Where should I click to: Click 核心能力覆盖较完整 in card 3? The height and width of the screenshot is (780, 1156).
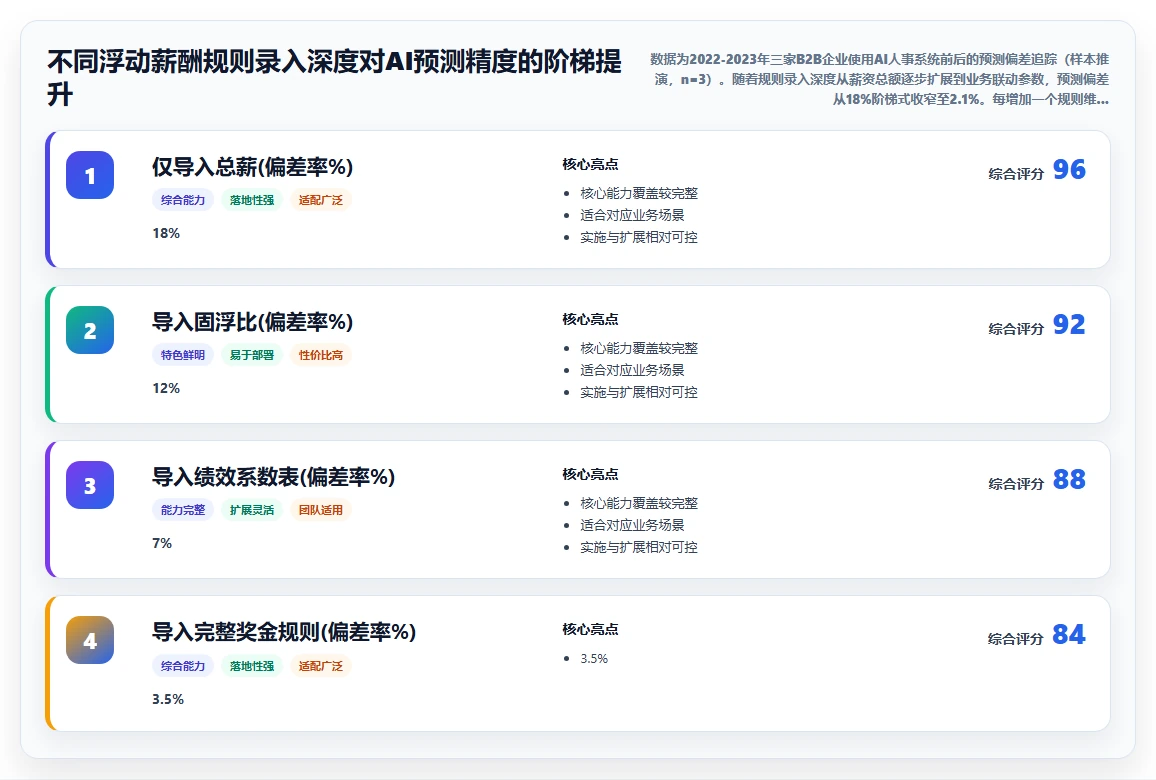click(639, 503)
